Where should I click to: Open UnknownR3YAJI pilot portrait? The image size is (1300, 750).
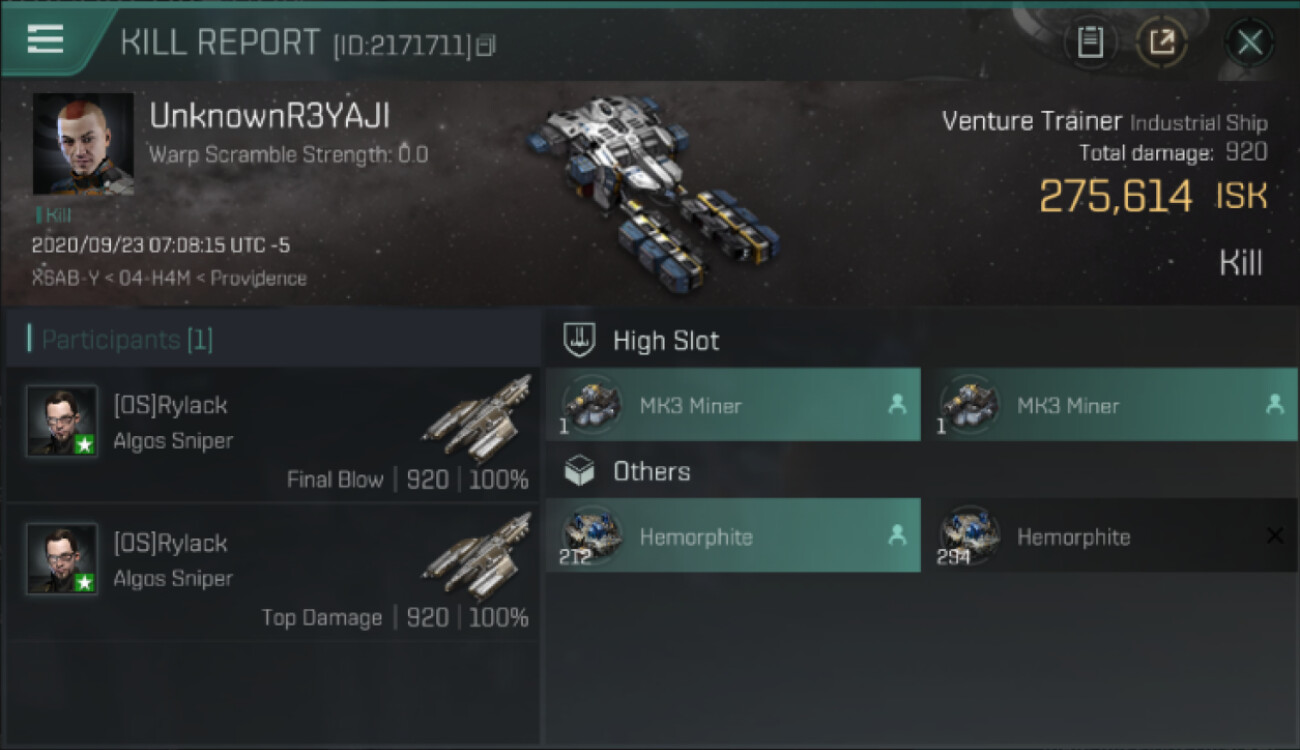click(x=83, y=144)
